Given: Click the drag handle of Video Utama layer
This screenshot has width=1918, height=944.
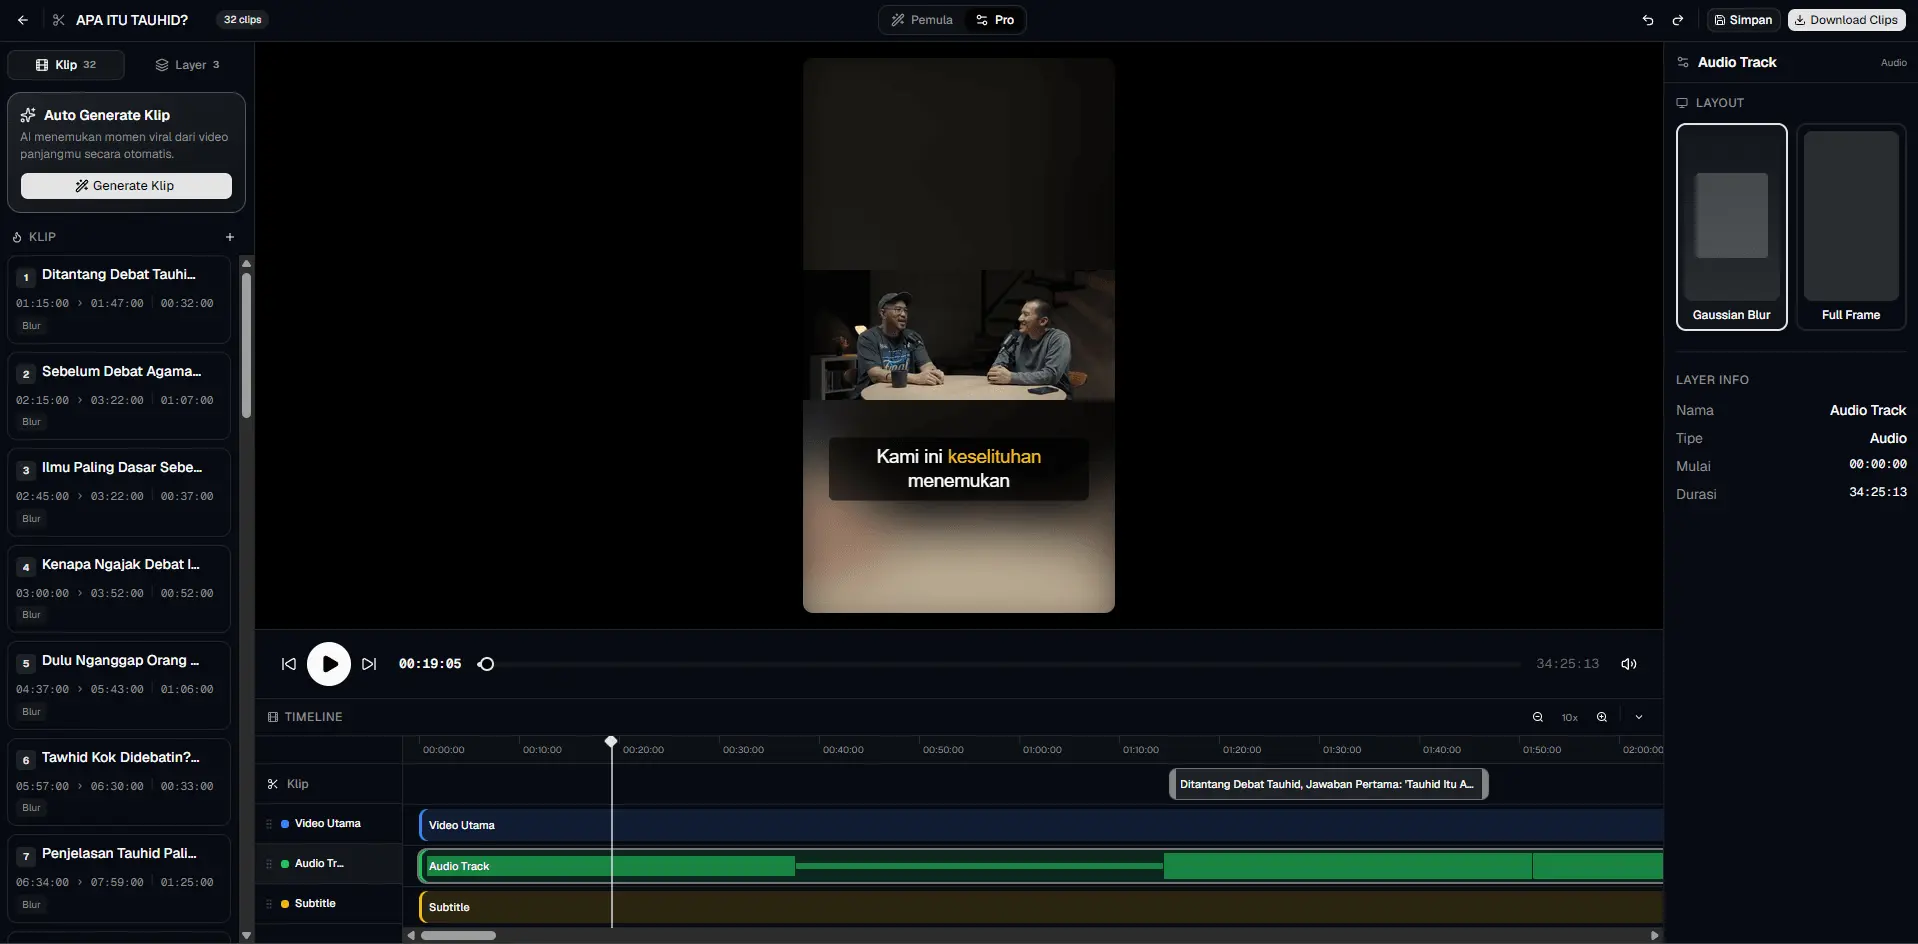Looking at the screenshot, I should coord(269,824).
